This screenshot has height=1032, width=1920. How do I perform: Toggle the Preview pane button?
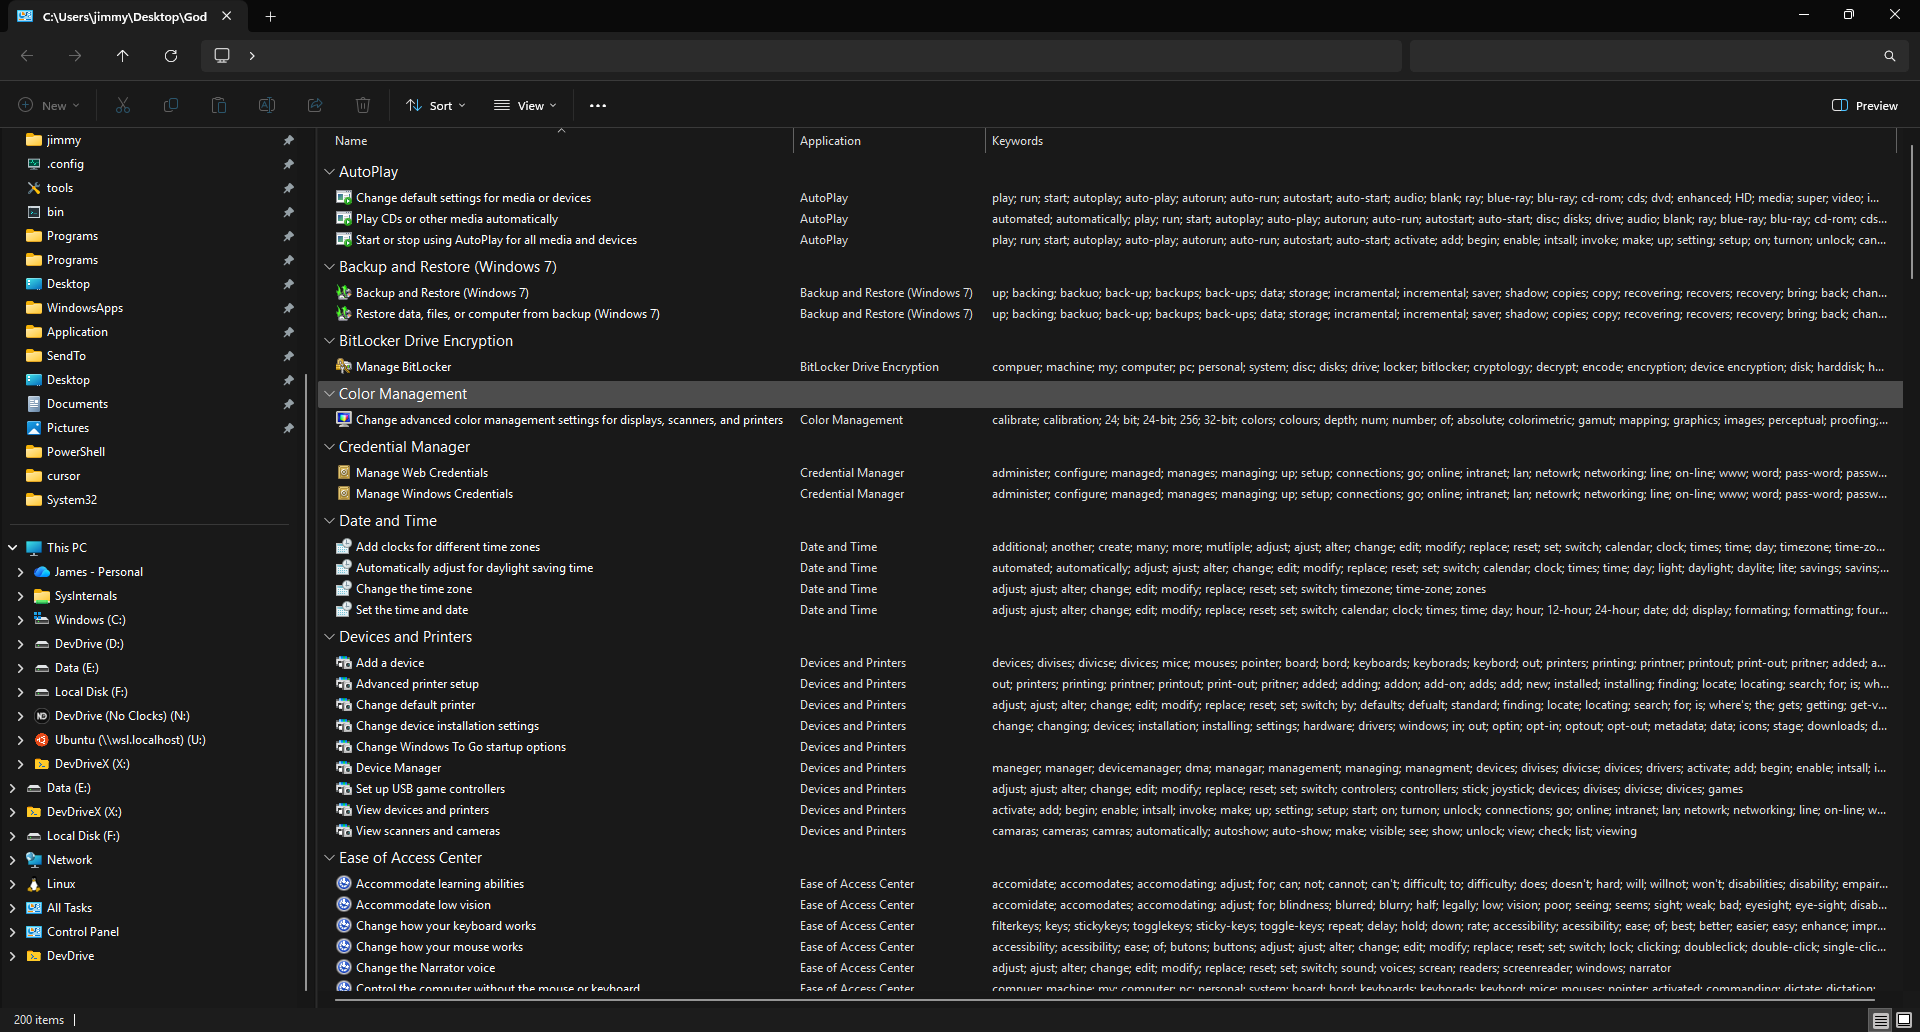pos(1864,105)
